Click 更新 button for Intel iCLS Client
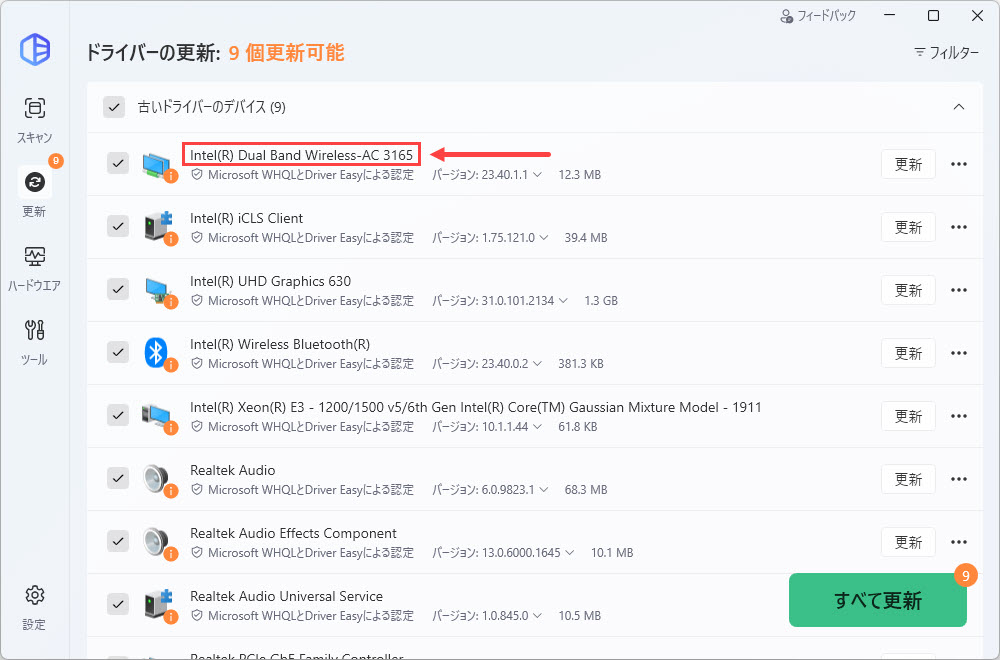Viewport: 1000px width, 660px height. [908, 227]
